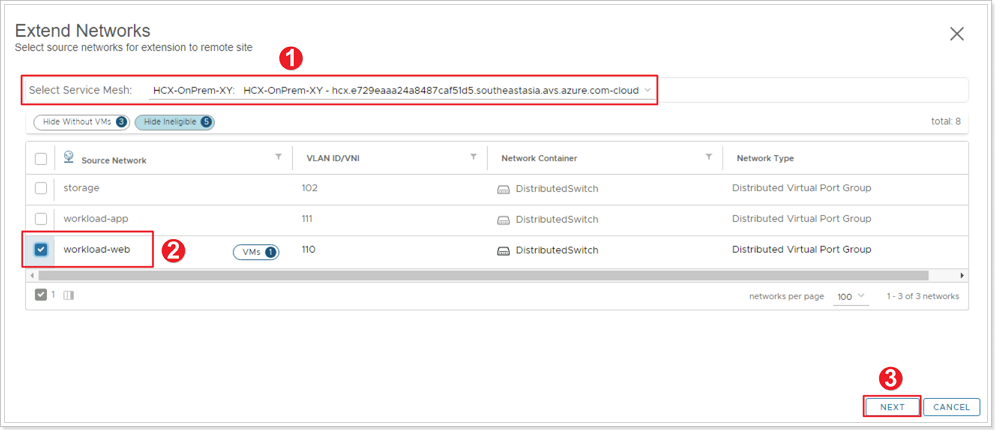Click the NEXT button
Viewport: 995px width, 430px height.
click(892, 407)
